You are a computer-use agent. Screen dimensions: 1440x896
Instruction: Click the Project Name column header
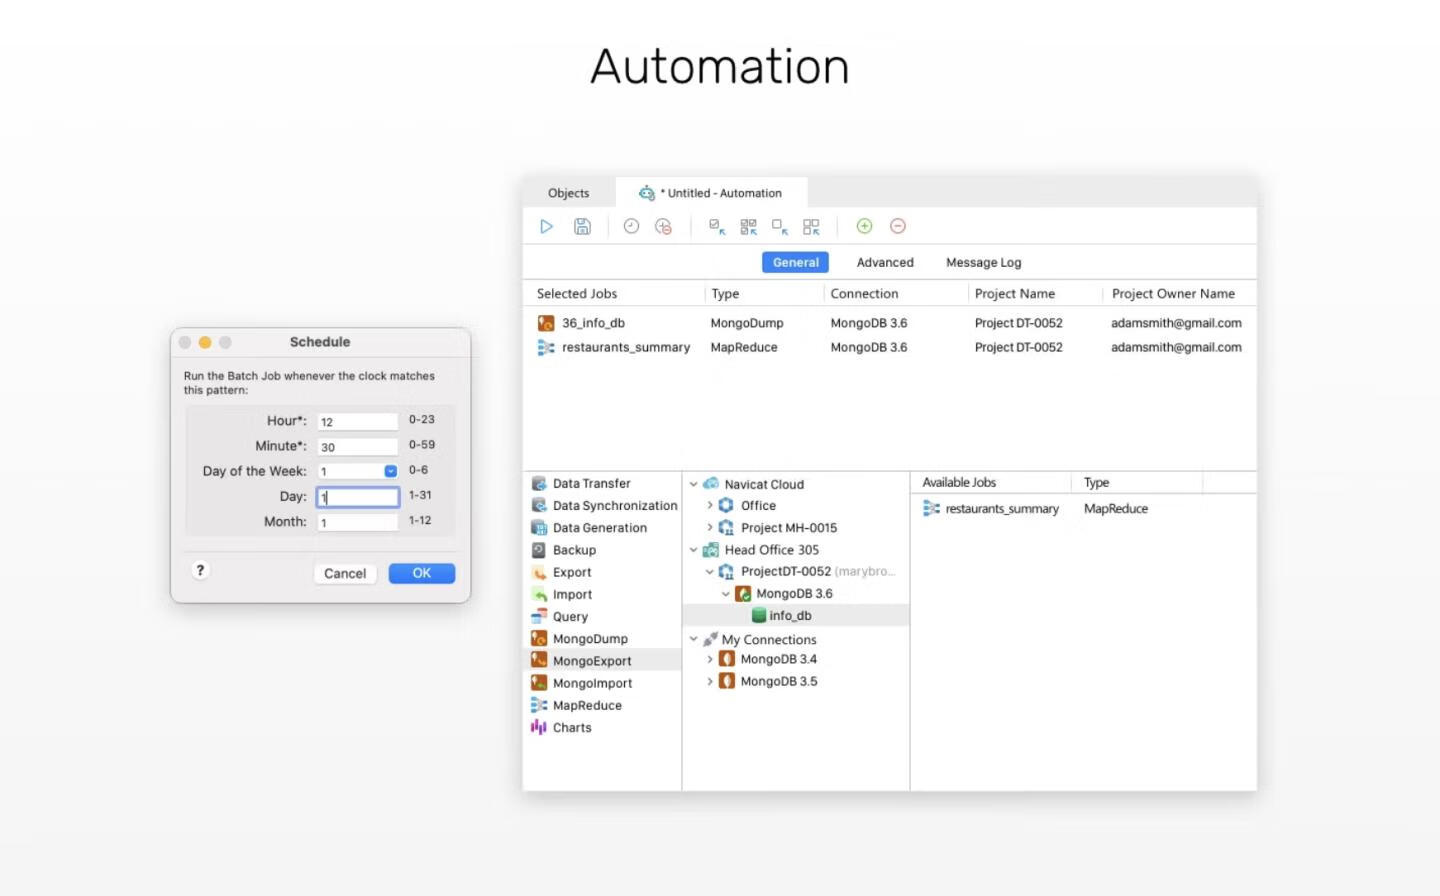point(1015,293)
